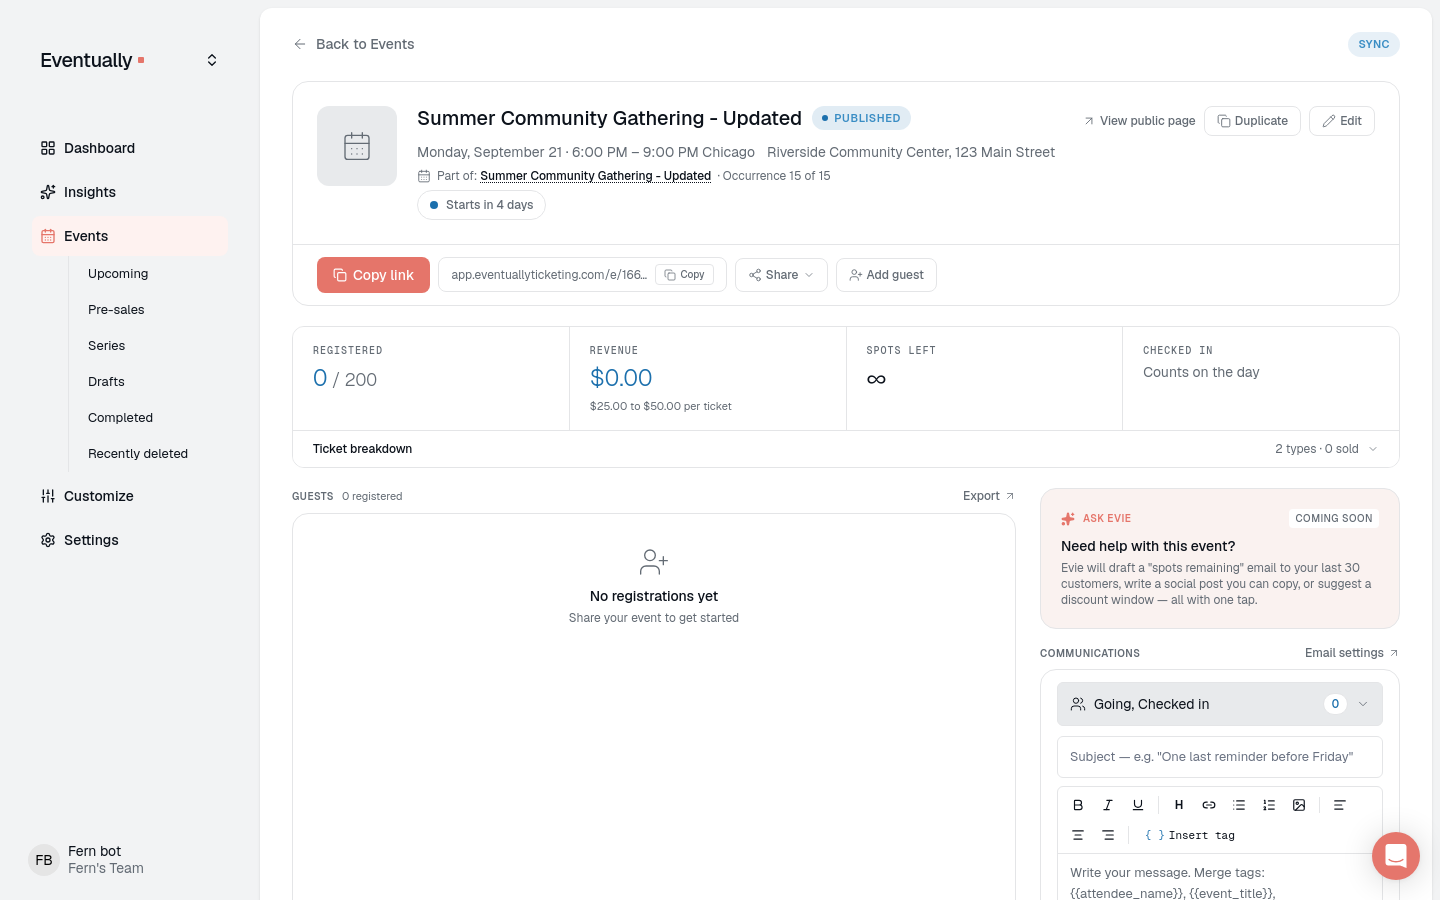Go to Upcoming events

pos(118,274)
